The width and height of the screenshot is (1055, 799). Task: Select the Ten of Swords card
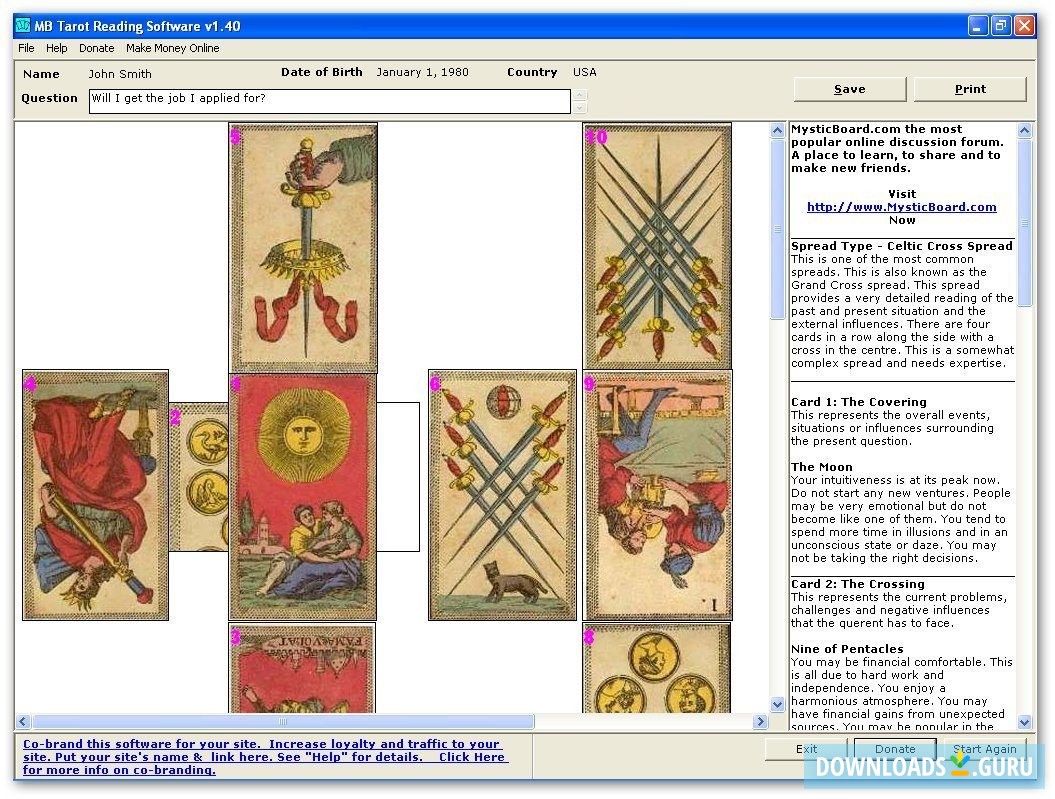pyautogui.click(x=657, y=245)
